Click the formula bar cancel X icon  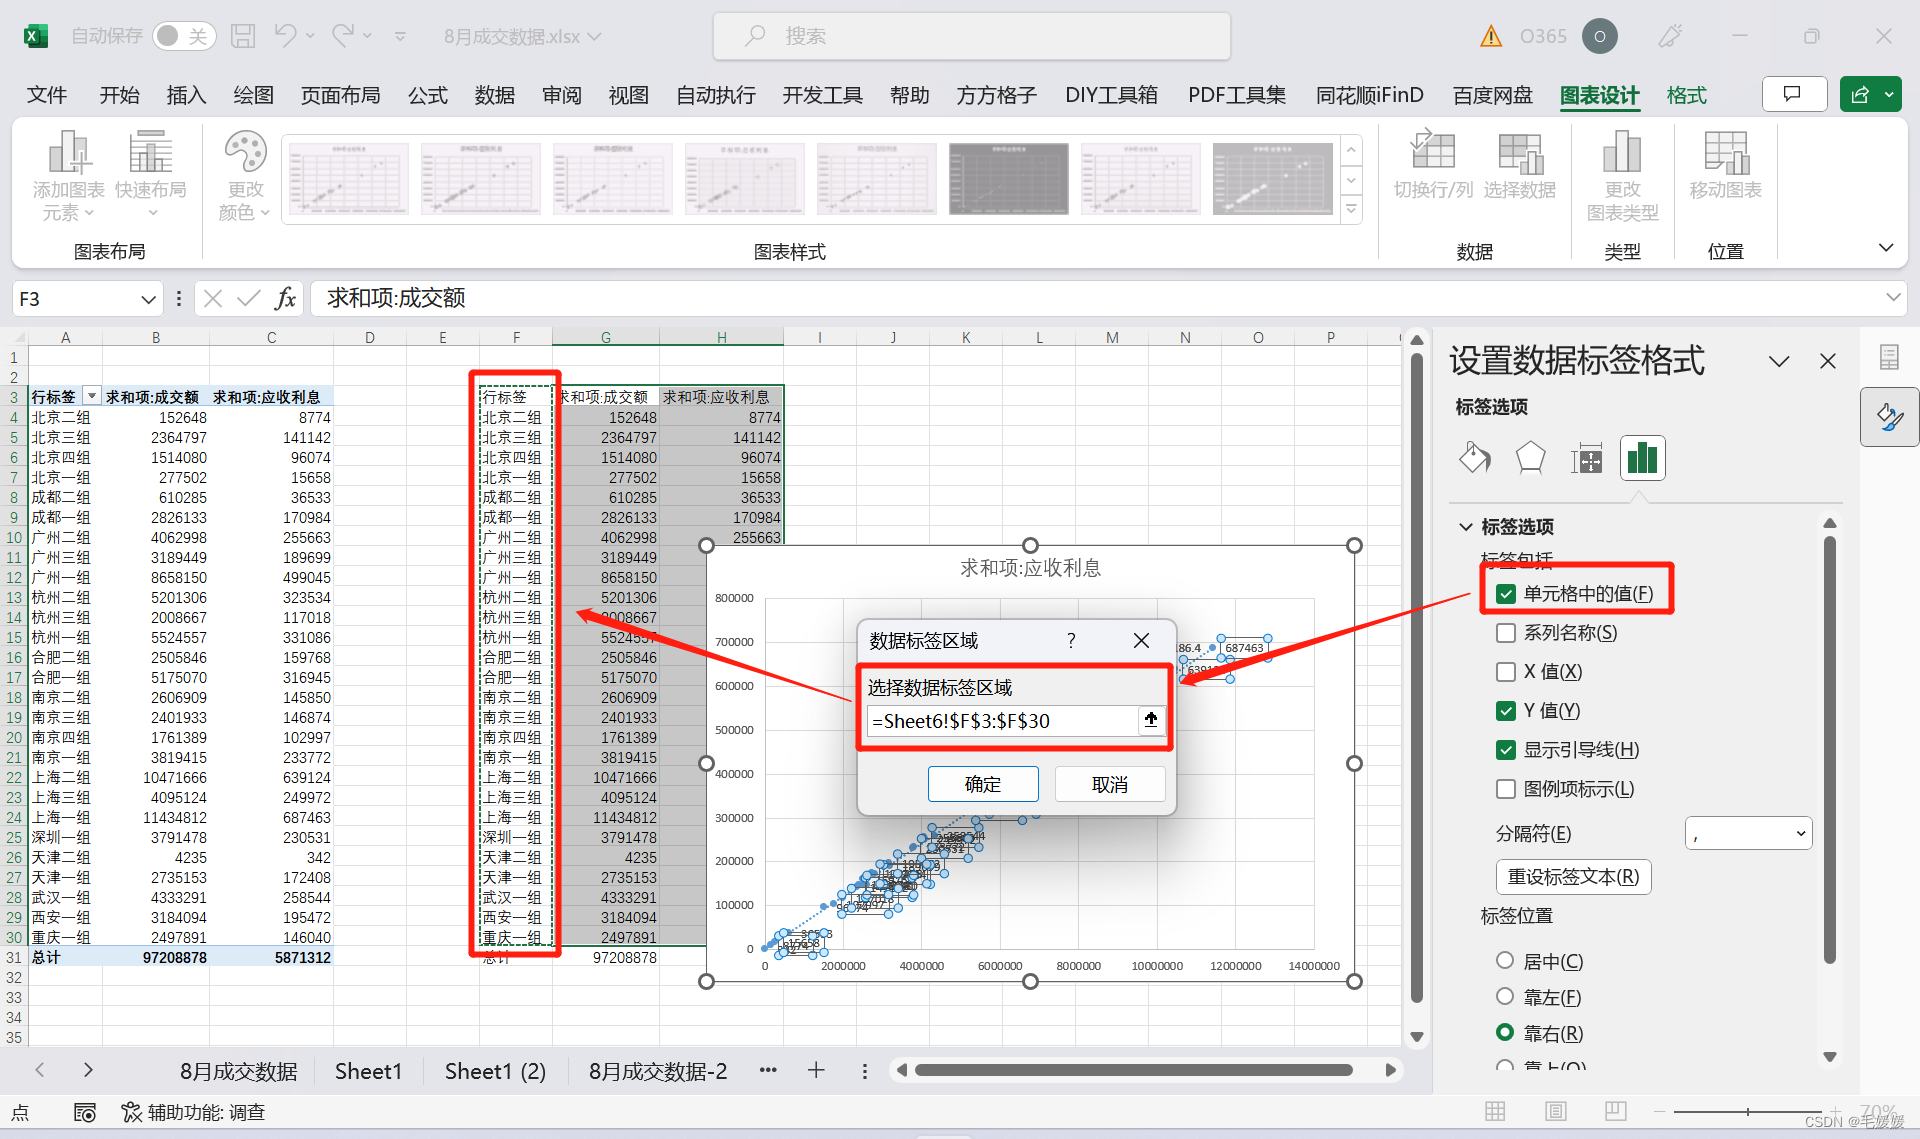(212, 298)
